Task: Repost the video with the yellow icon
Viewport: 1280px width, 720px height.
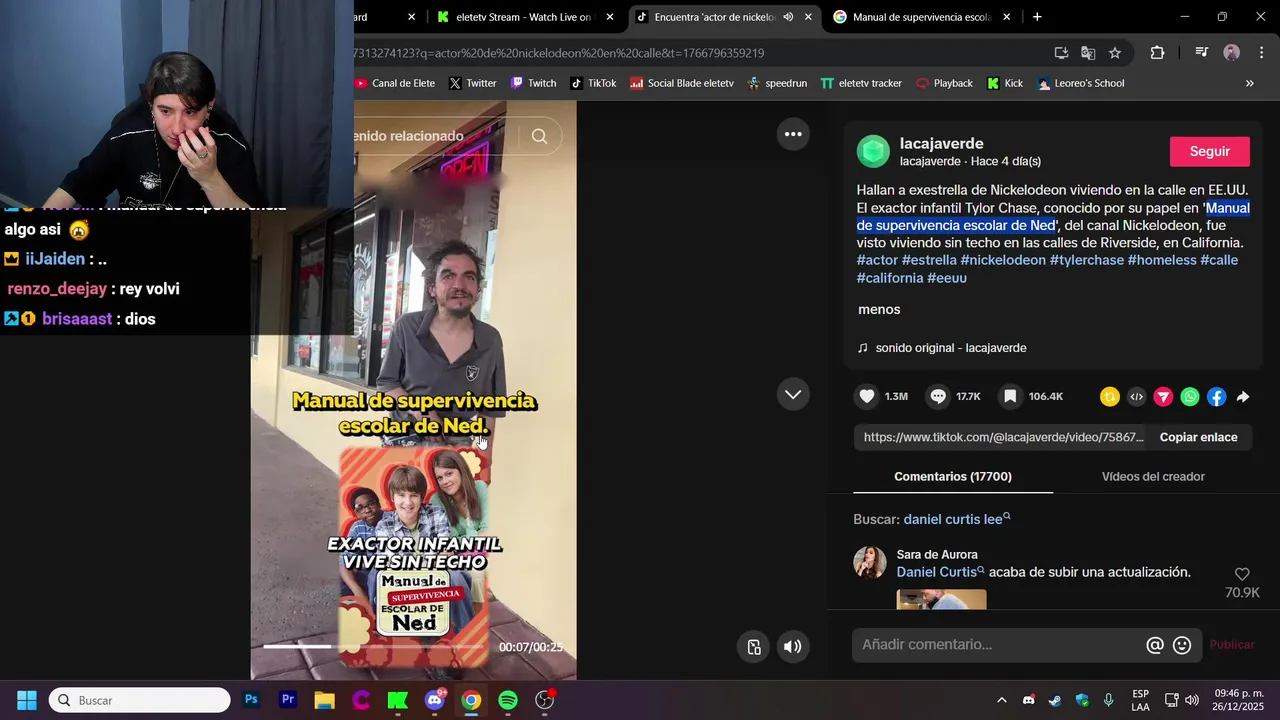Action: pos(1109,397)
